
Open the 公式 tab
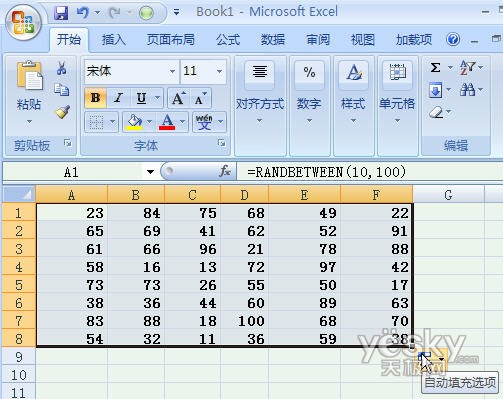coord(228,40)
